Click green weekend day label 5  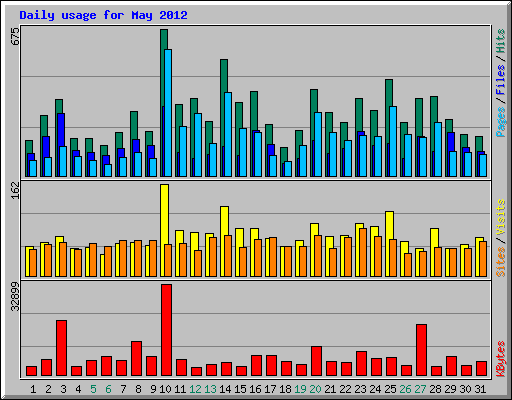[x=93, y=389]
